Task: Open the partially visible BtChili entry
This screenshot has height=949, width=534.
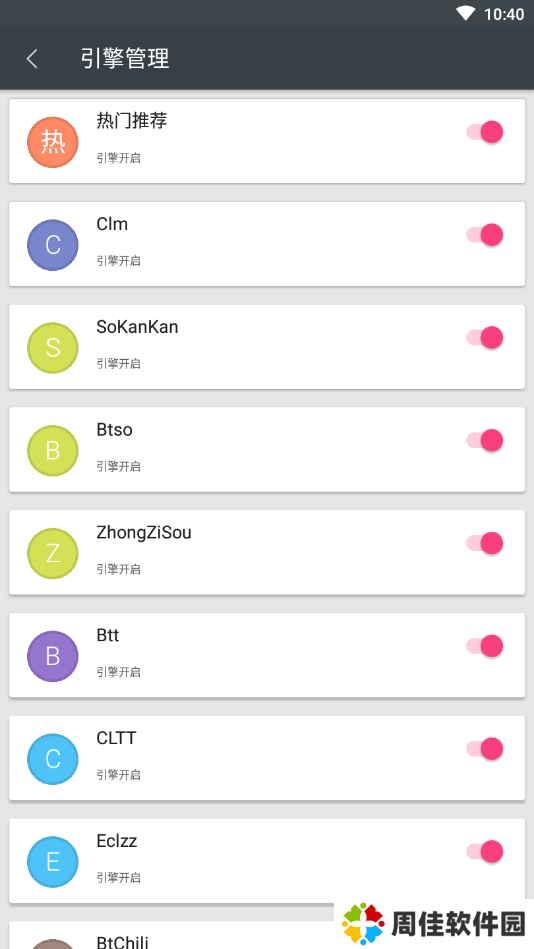Action: click(x=171, y=936)
